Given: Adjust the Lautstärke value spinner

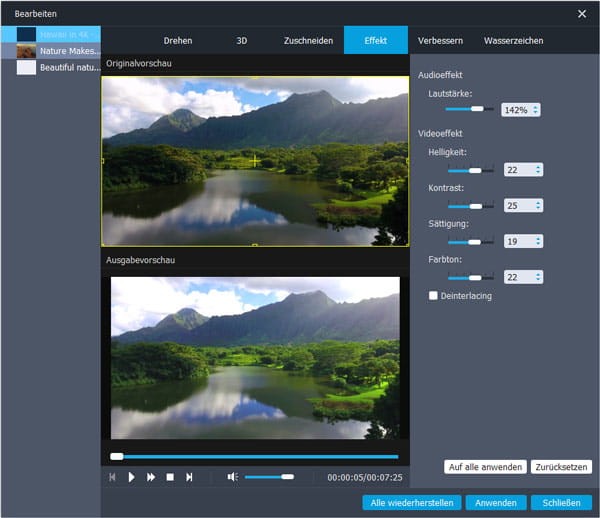Looking at the screenshot, I should tap(520, 109).
